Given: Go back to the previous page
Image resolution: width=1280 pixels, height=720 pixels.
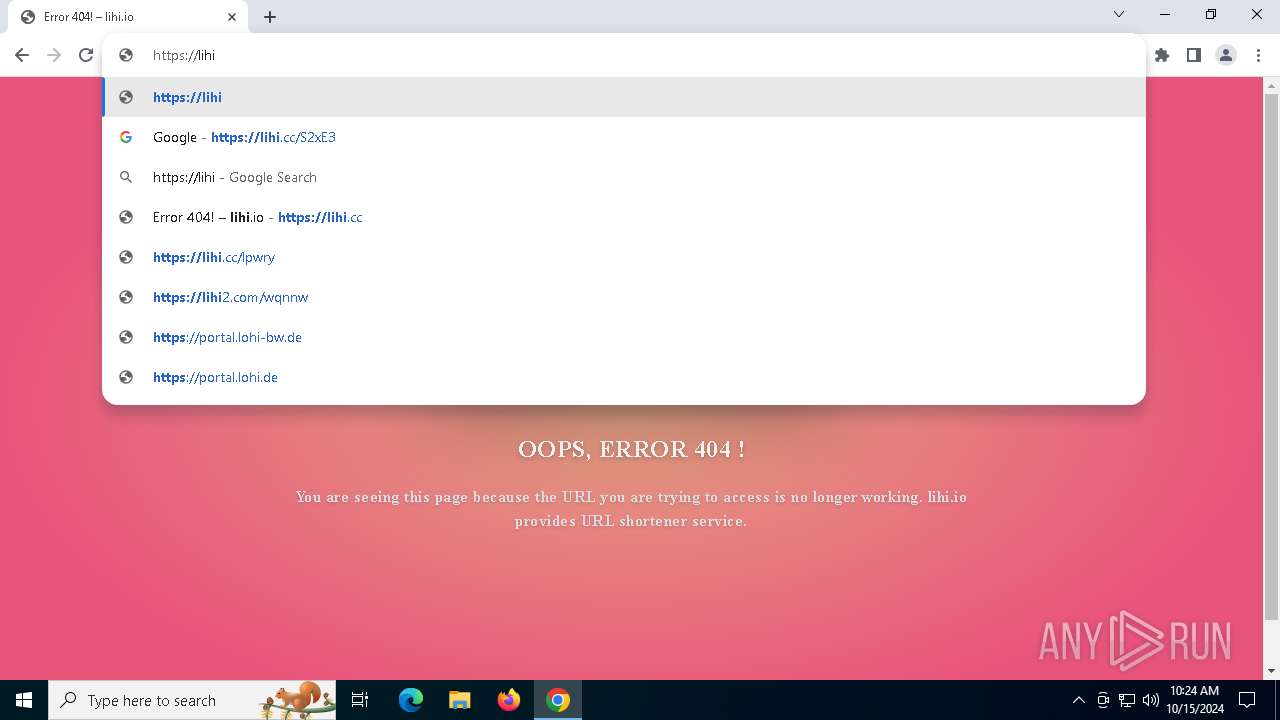Looking at the screenshot, I should click(x=22, y=55).
